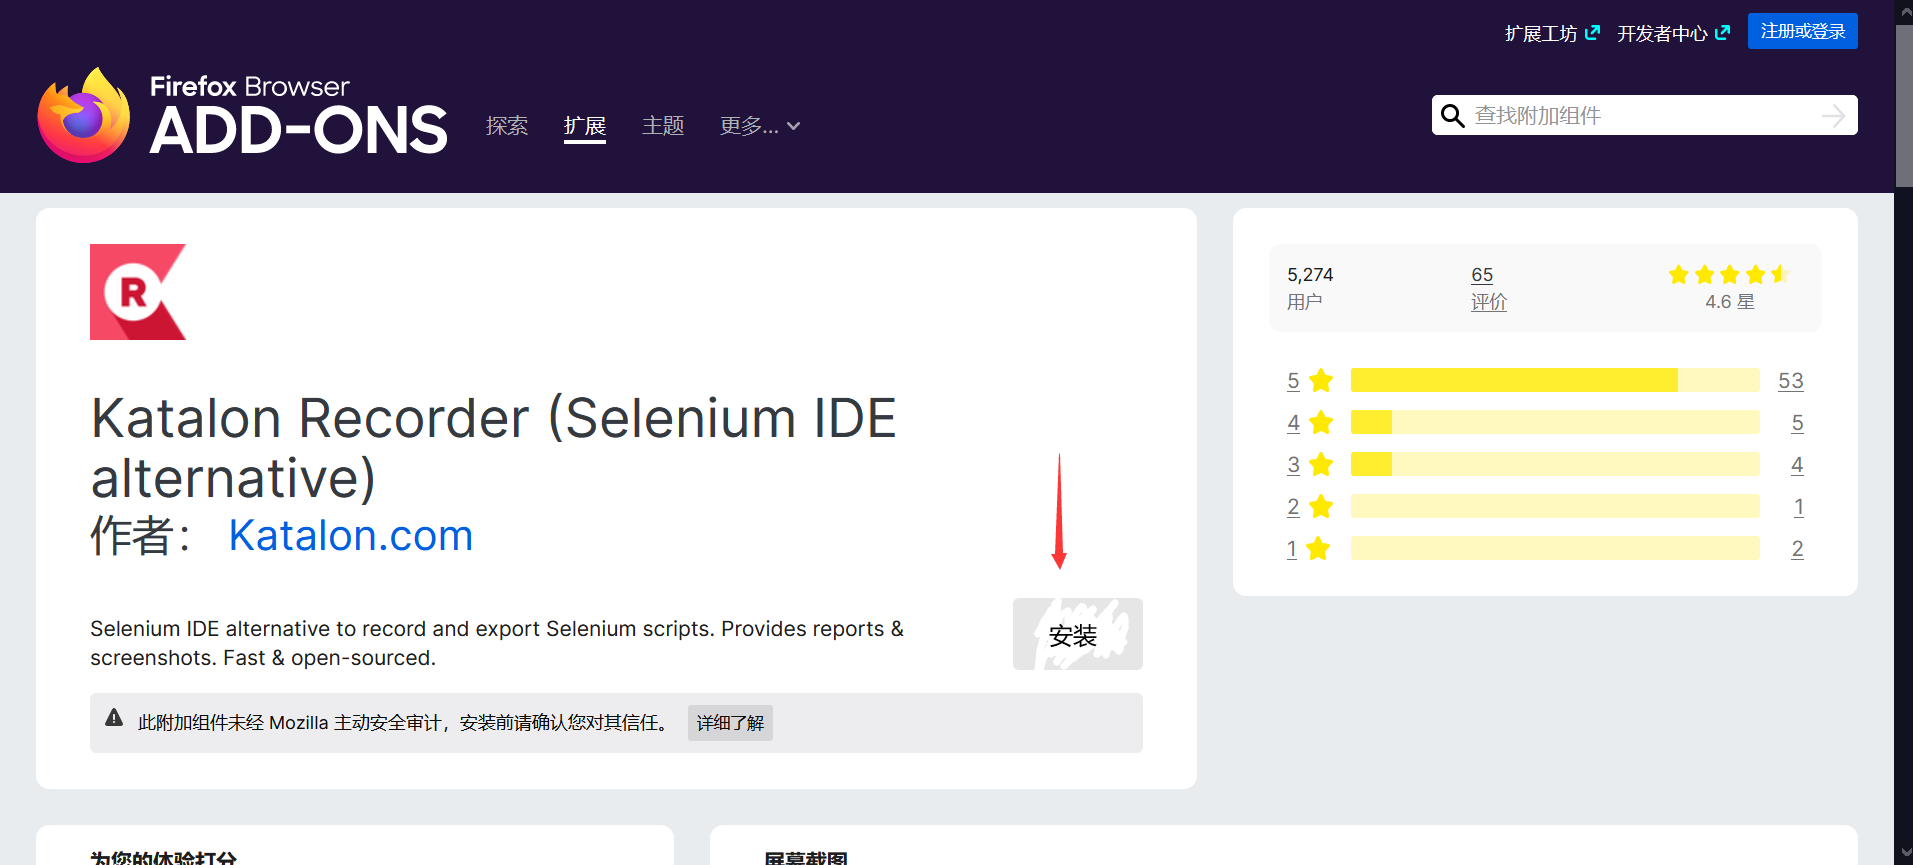This screenshot has height=865, width=1913.
Task: Click the scrollbar down arrow
Action: (1904, 853)
